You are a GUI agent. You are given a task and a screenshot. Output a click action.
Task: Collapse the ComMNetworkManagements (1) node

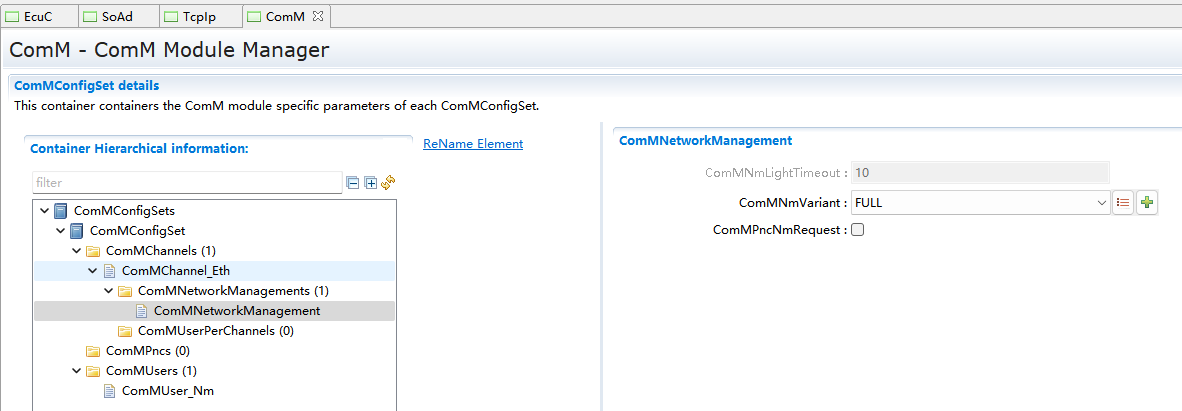(x=108, y=291)
